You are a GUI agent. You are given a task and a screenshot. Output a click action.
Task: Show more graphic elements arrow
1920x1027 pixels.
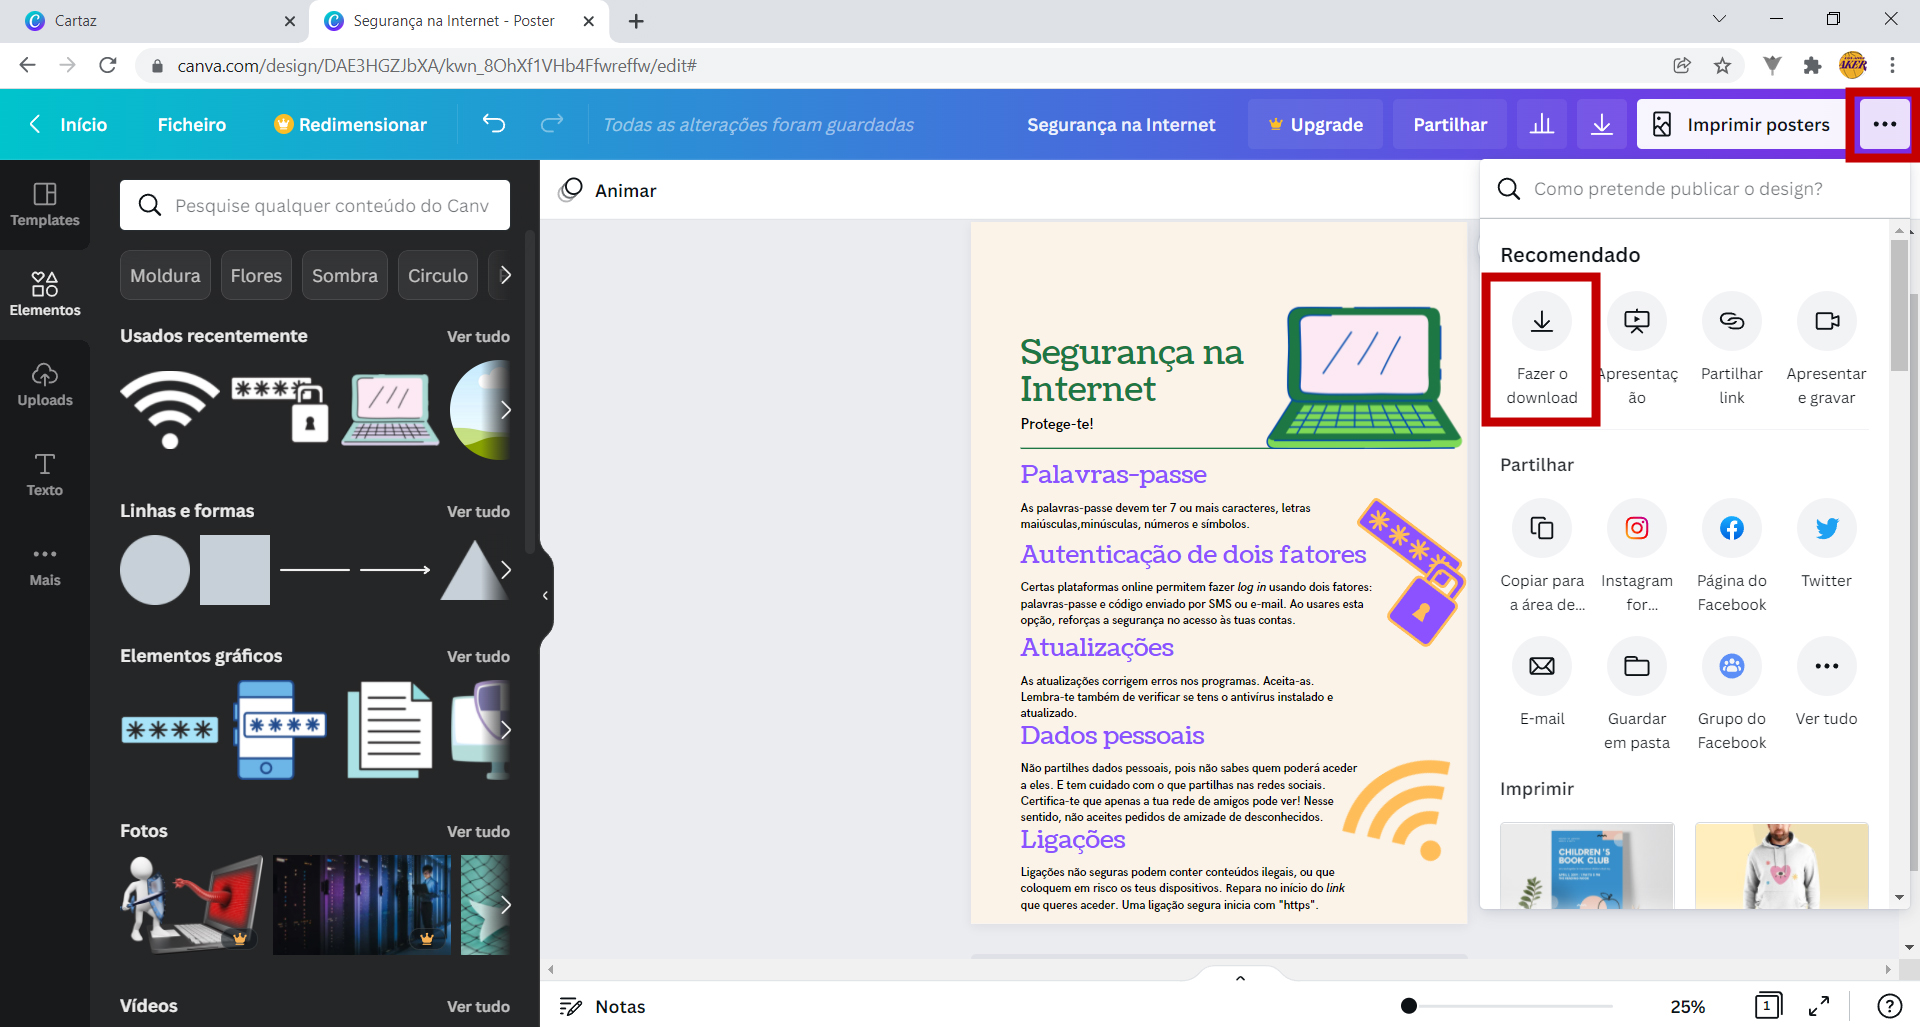[x=505, y=730]
